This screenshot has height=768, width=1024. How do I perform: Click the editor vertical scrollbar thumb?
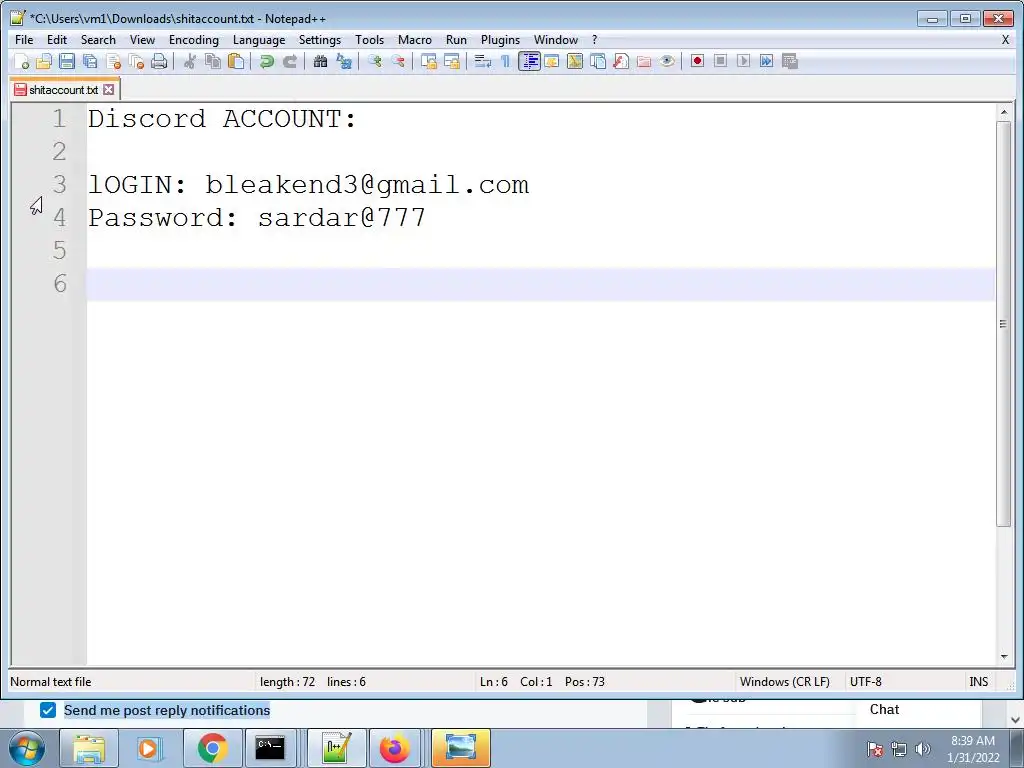(1003, 323)
